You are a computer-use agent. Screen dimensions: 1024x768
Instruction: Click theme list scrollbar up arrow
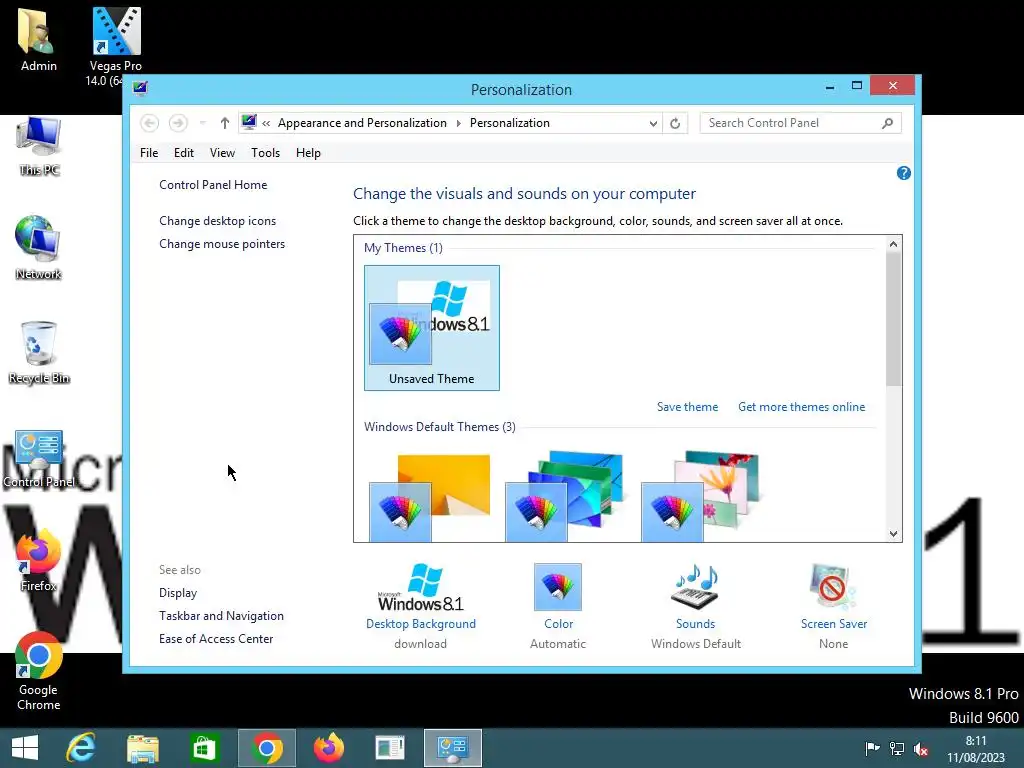pos(893,244)
